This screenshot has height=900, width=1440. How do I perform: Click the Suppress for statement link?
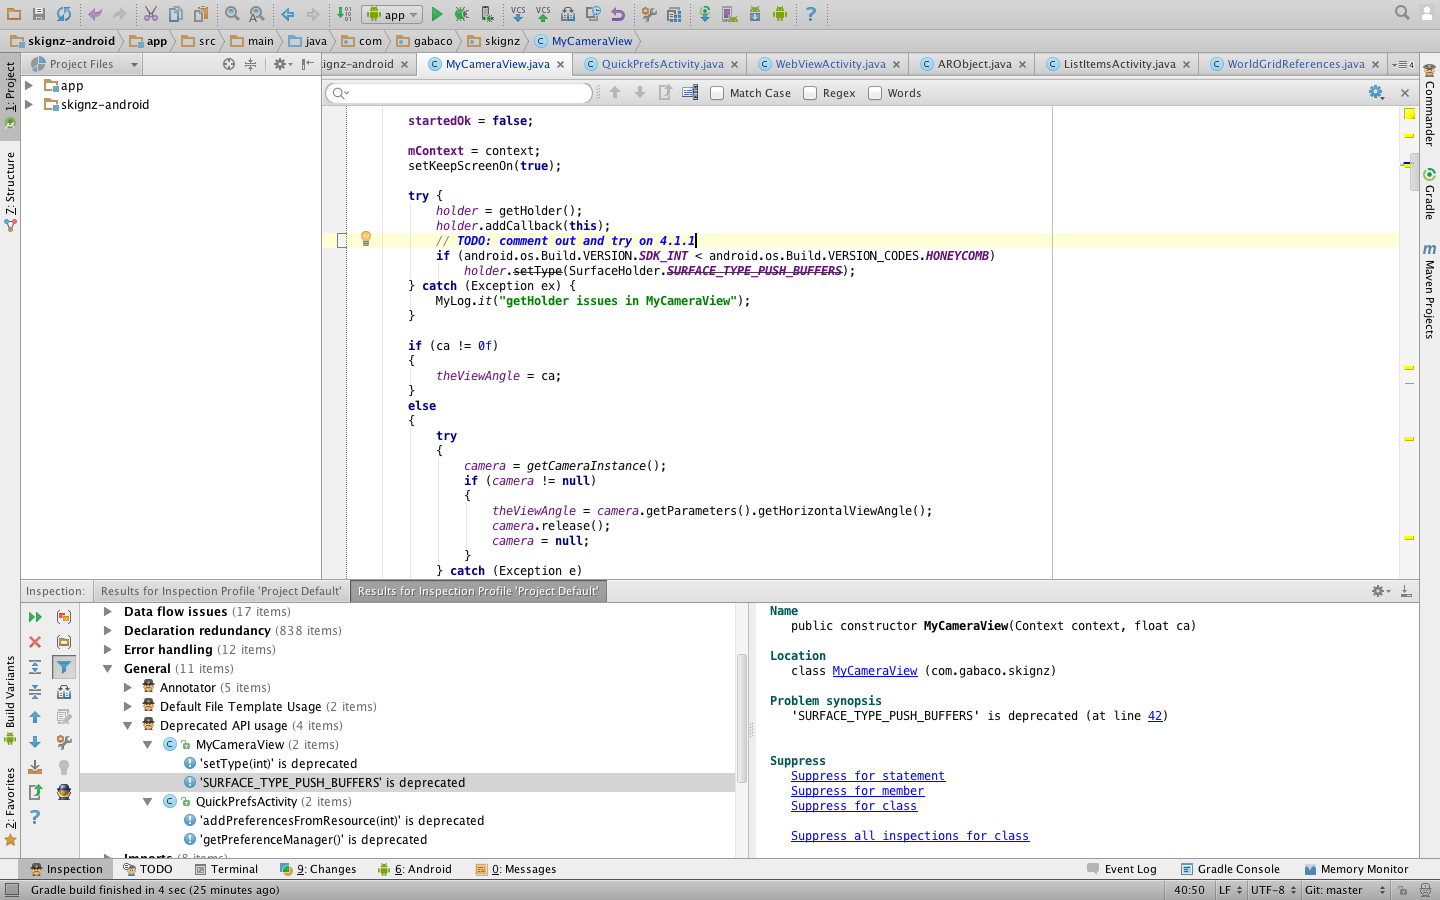tap(868, 776)
